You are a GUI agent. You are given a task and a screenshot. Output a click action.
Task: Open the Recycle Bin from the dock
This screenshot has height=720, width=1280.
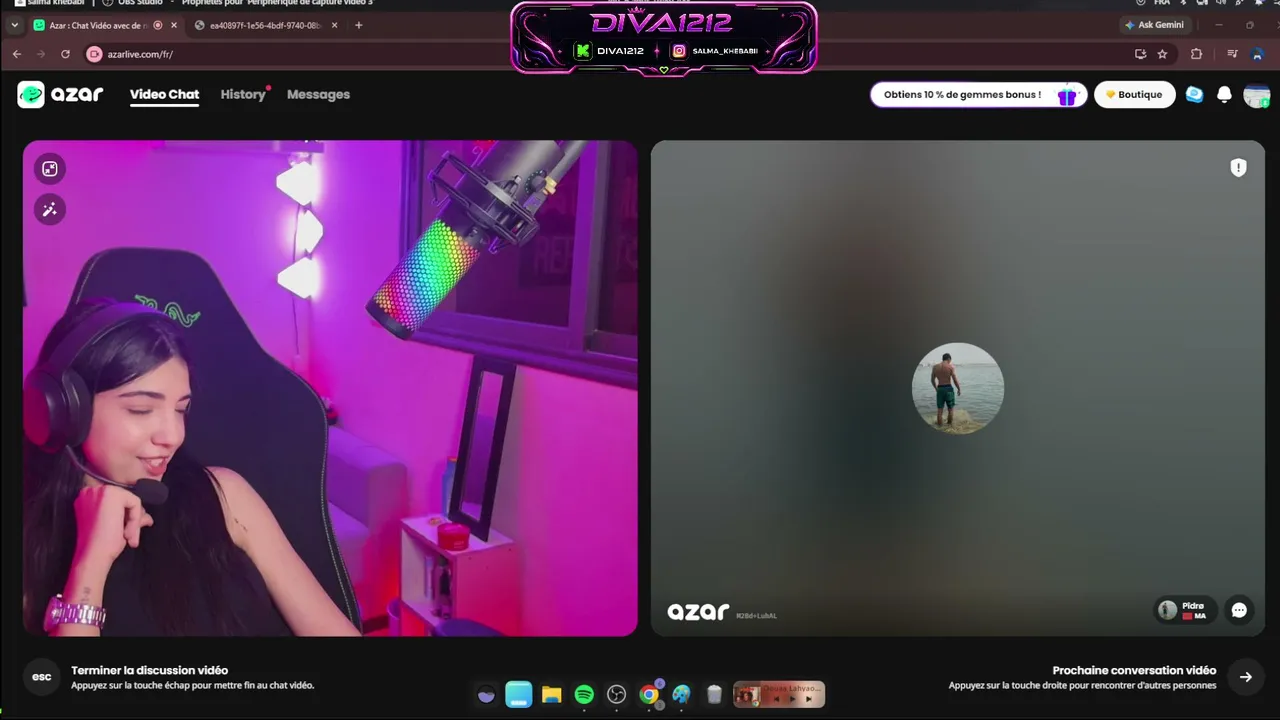(714, 695)
